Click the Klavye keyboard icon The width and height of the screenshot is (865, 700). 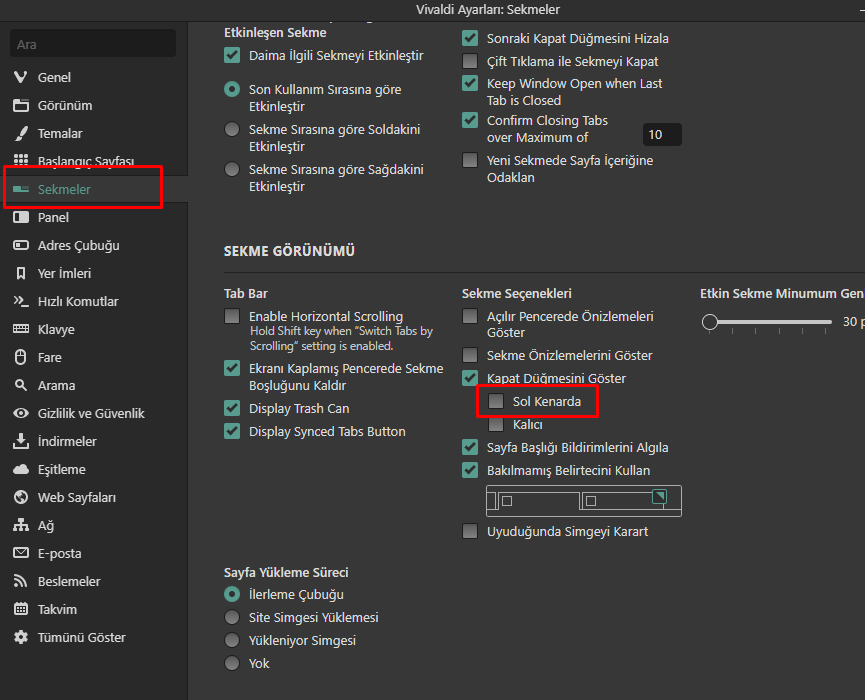point(21,329)
